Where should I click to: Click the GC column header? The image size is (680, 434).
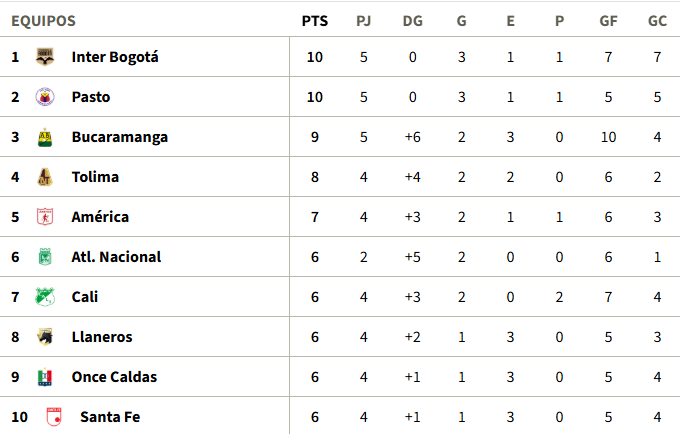pos(657,20)
